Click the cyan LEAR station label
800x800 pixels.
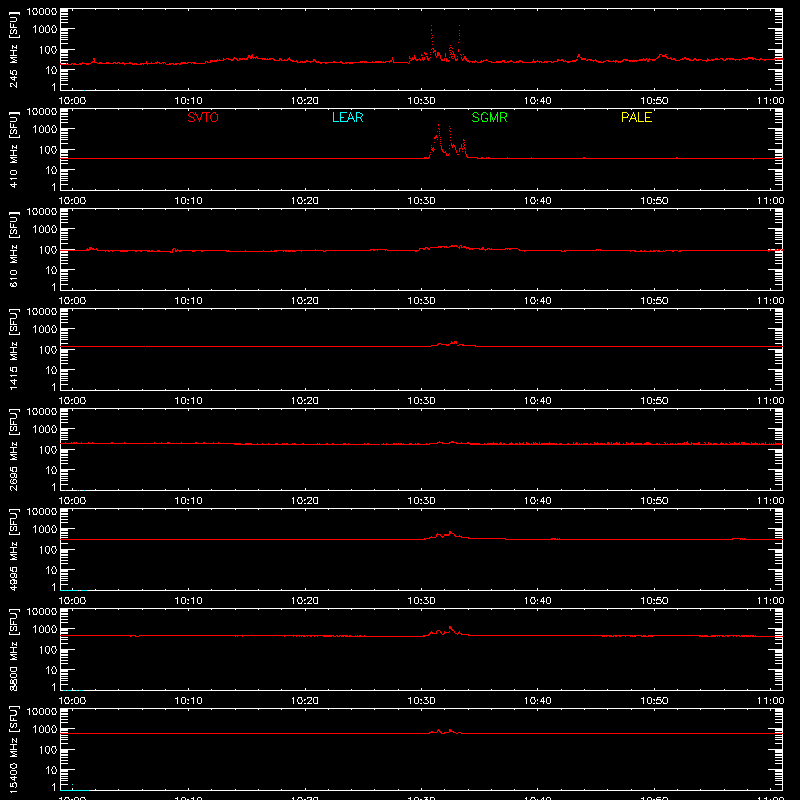347,117
